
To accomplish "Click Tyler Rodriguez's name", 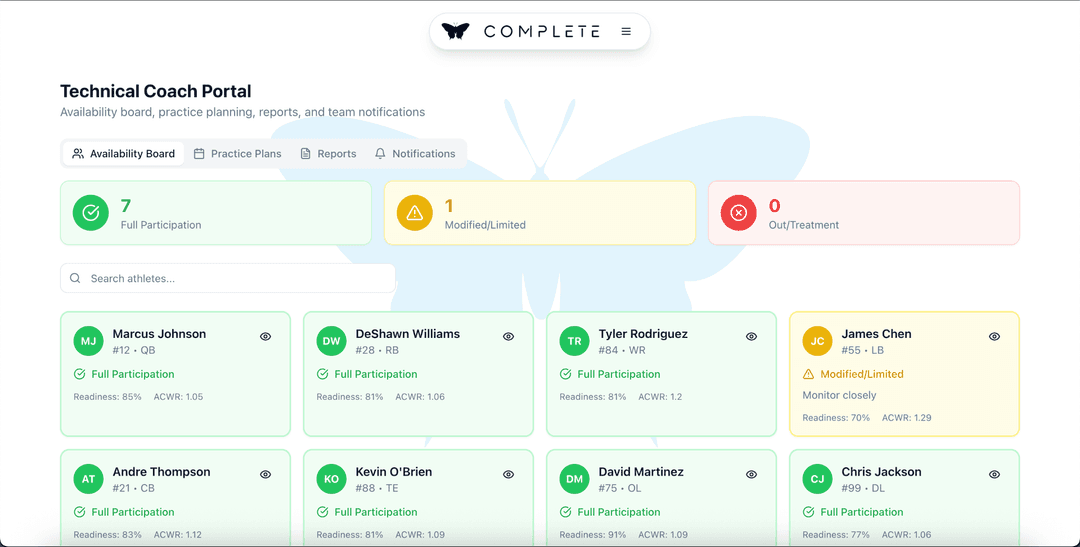I will point(643,333).
